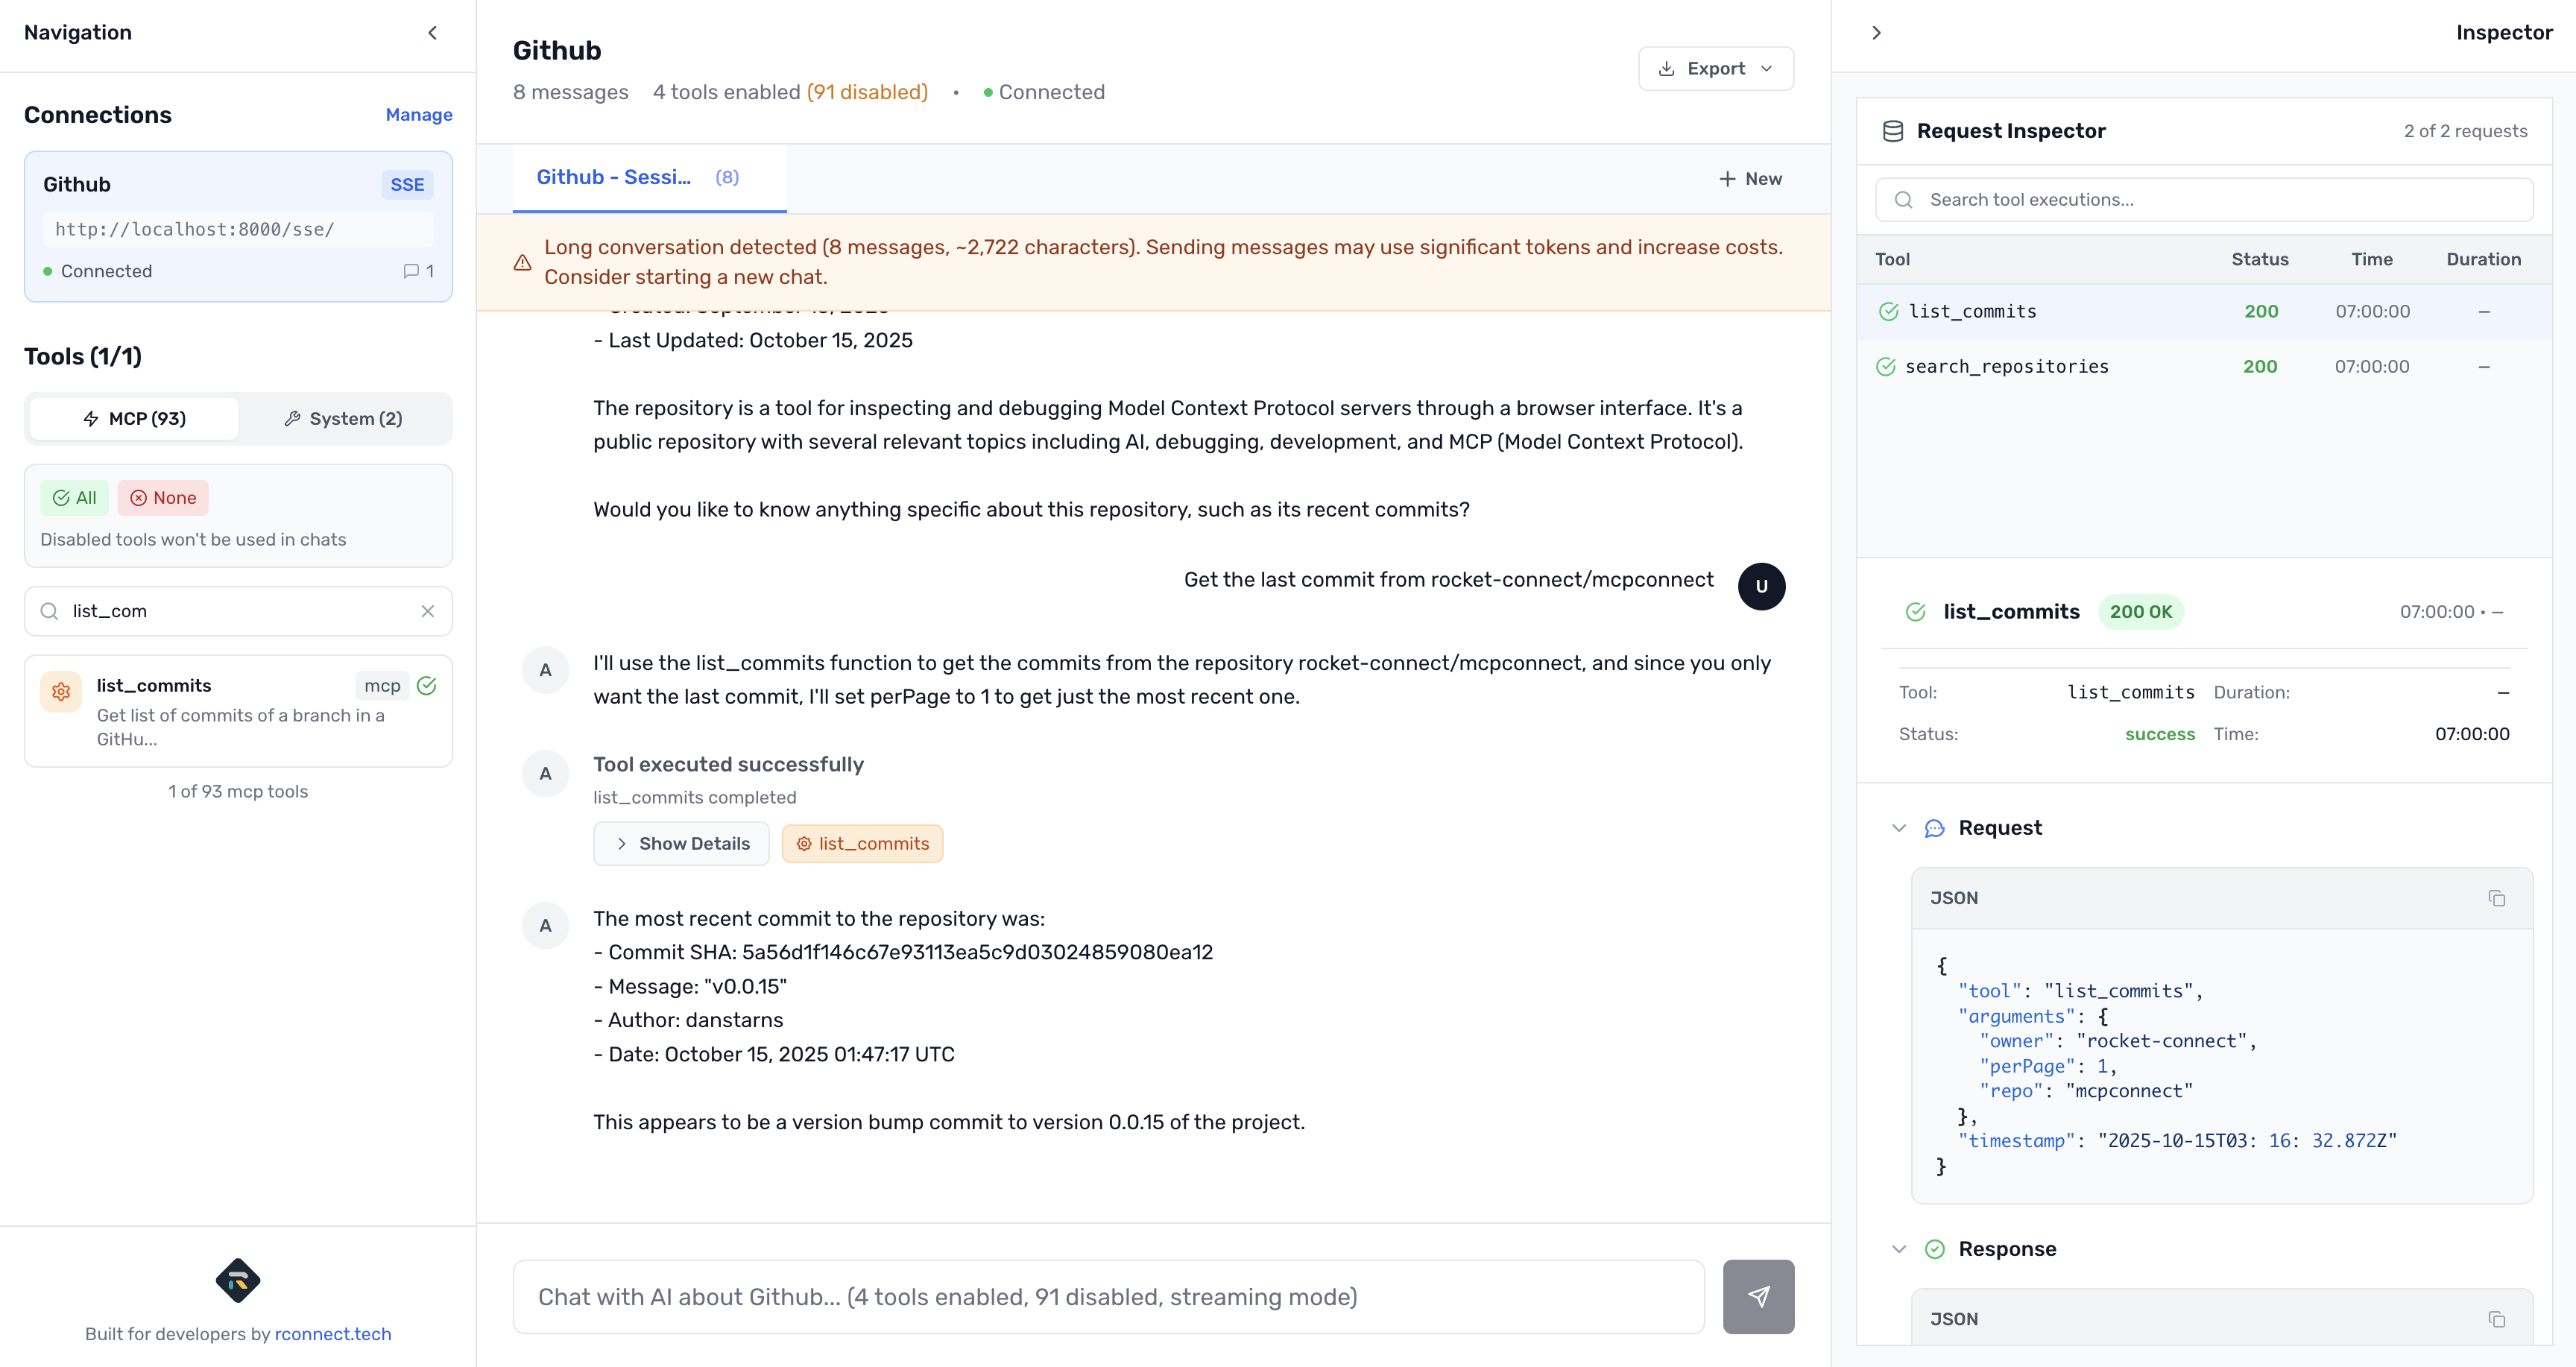The width and height of the screenshot is (2576, 1367).
Task: Open the Export dropdown
Action: tap(1715, 68)
